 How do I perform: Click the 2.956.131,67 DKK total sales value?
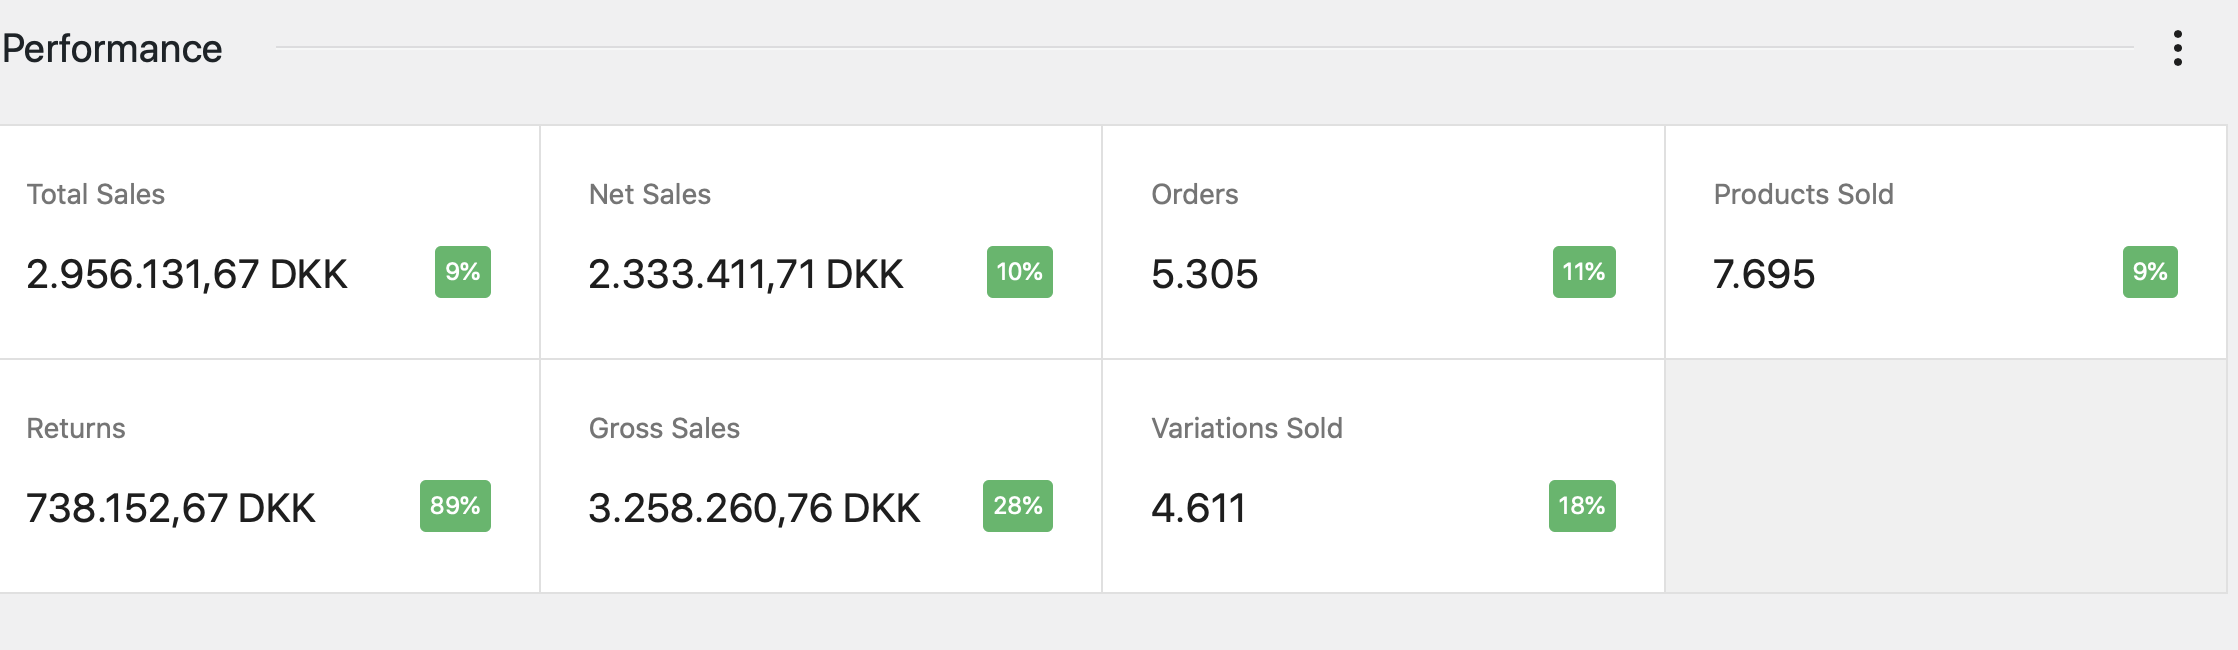click(x=187, y=274)
